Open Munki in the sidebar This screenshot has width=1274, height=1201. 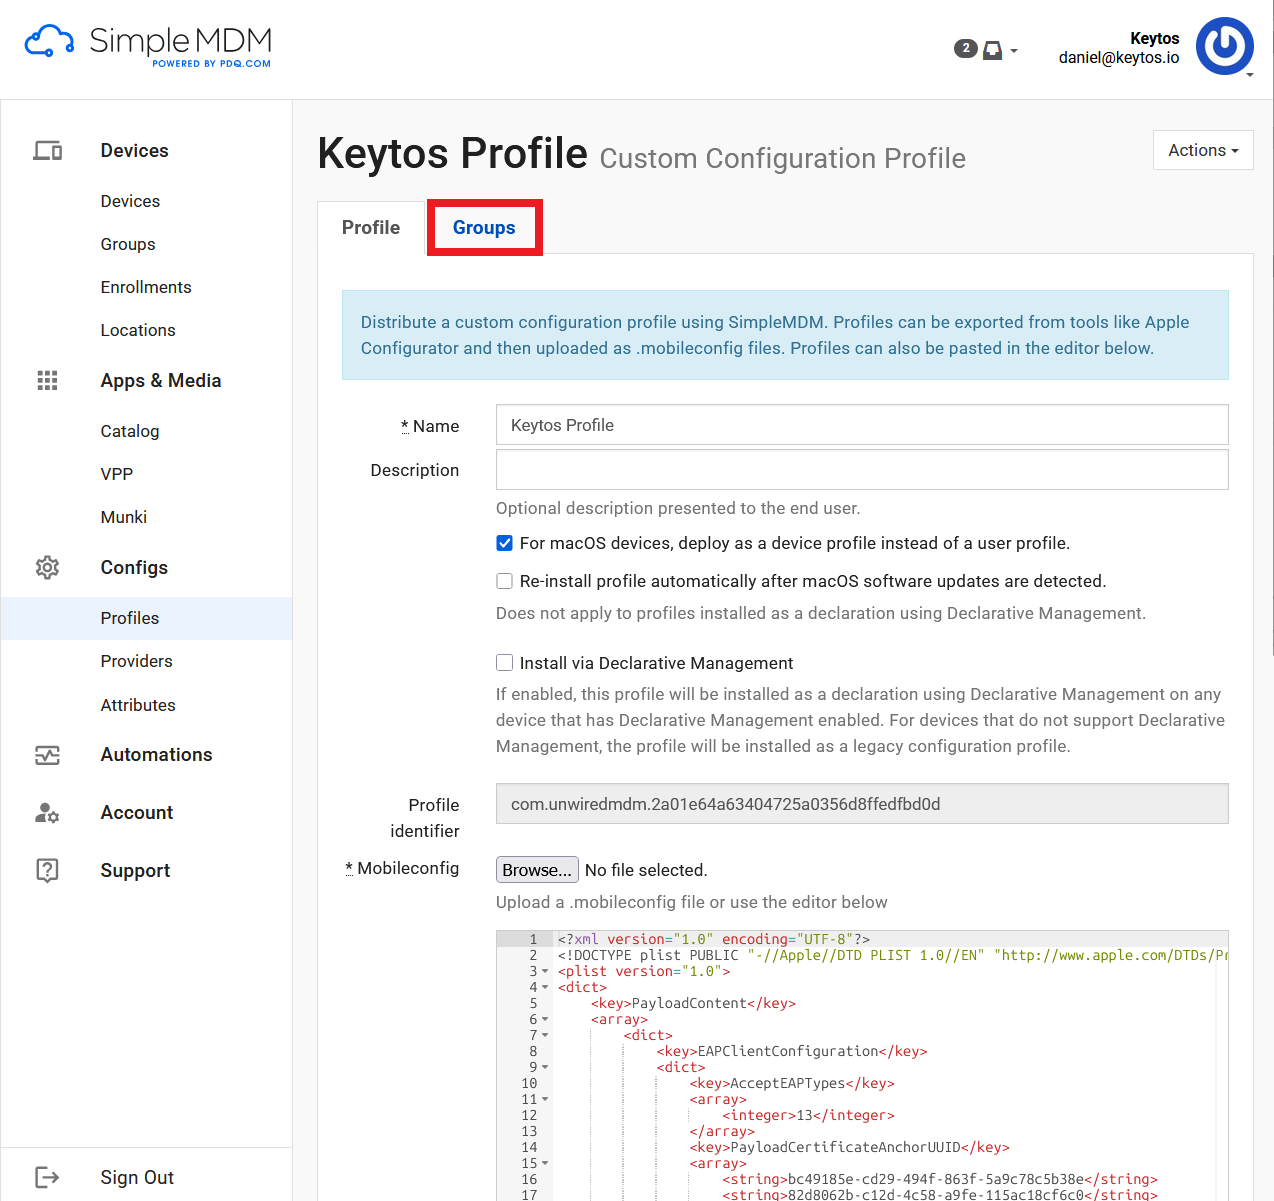click(124, 518)
